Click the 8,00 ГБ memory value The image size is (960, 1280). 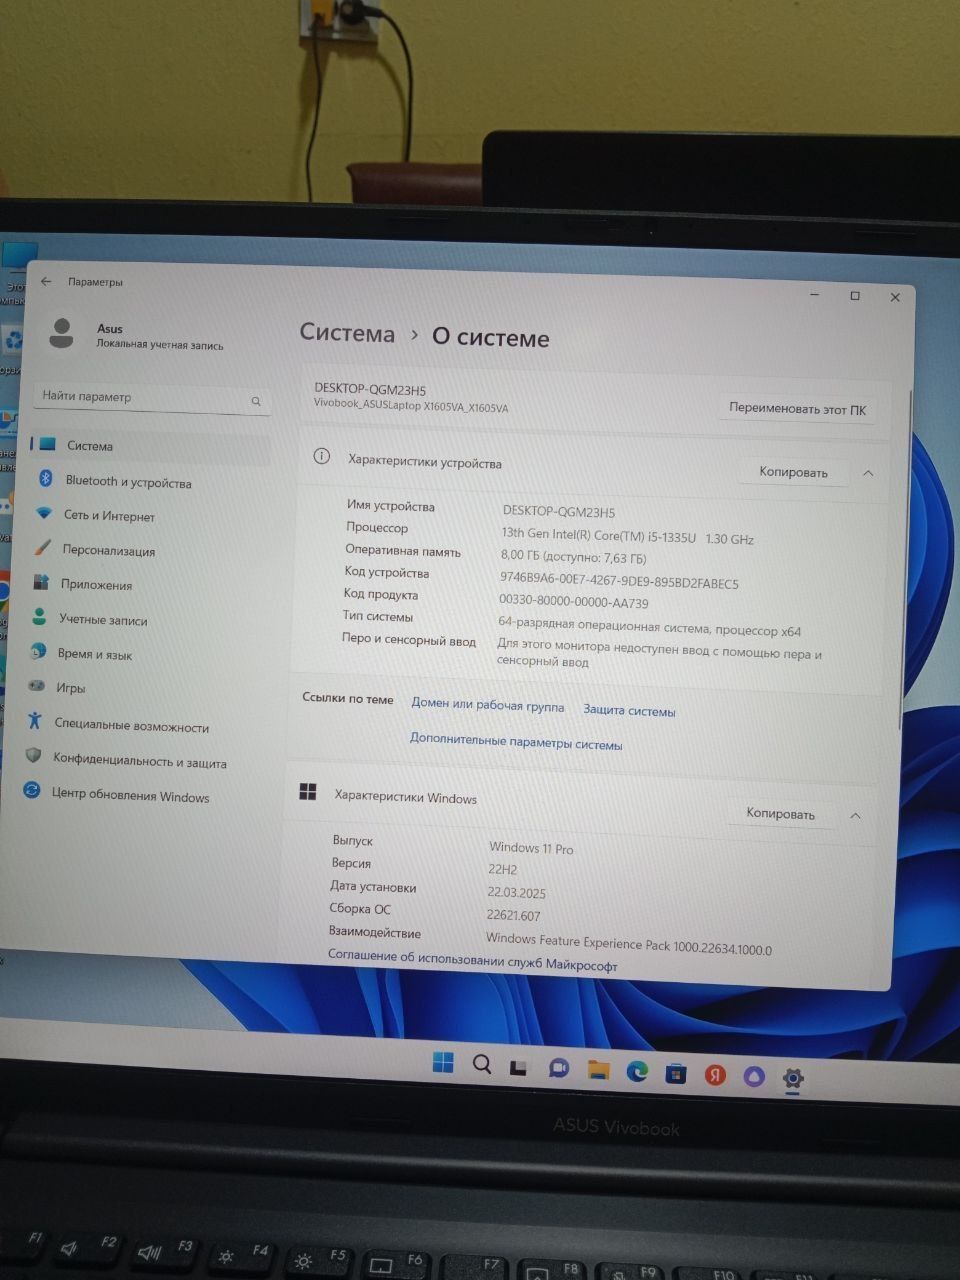click(573, 557)
